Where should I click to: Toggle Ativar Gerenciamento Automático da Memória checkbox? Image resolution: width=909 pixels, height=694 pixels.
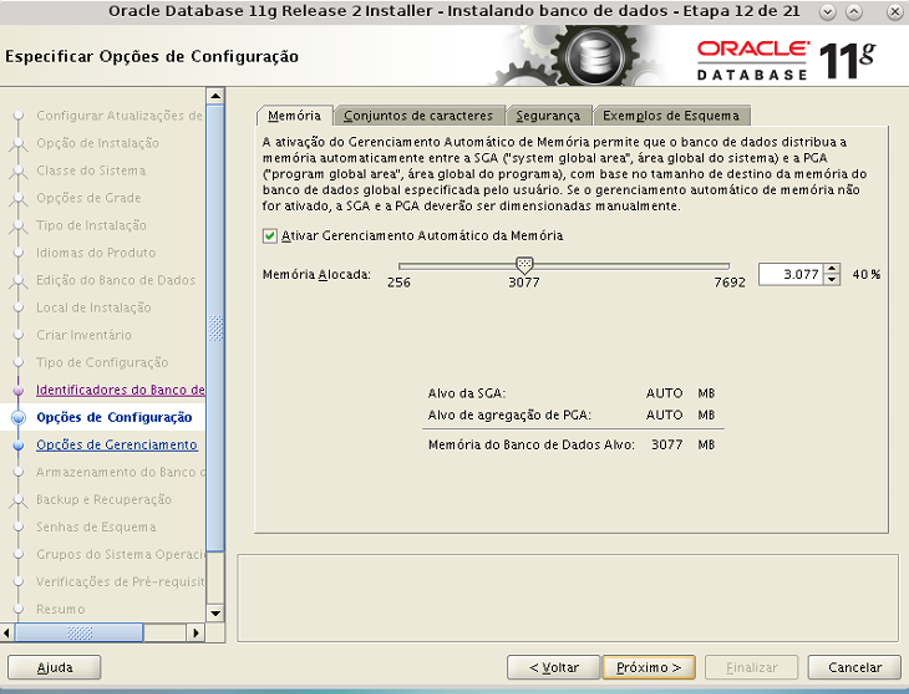pos(270,236)
